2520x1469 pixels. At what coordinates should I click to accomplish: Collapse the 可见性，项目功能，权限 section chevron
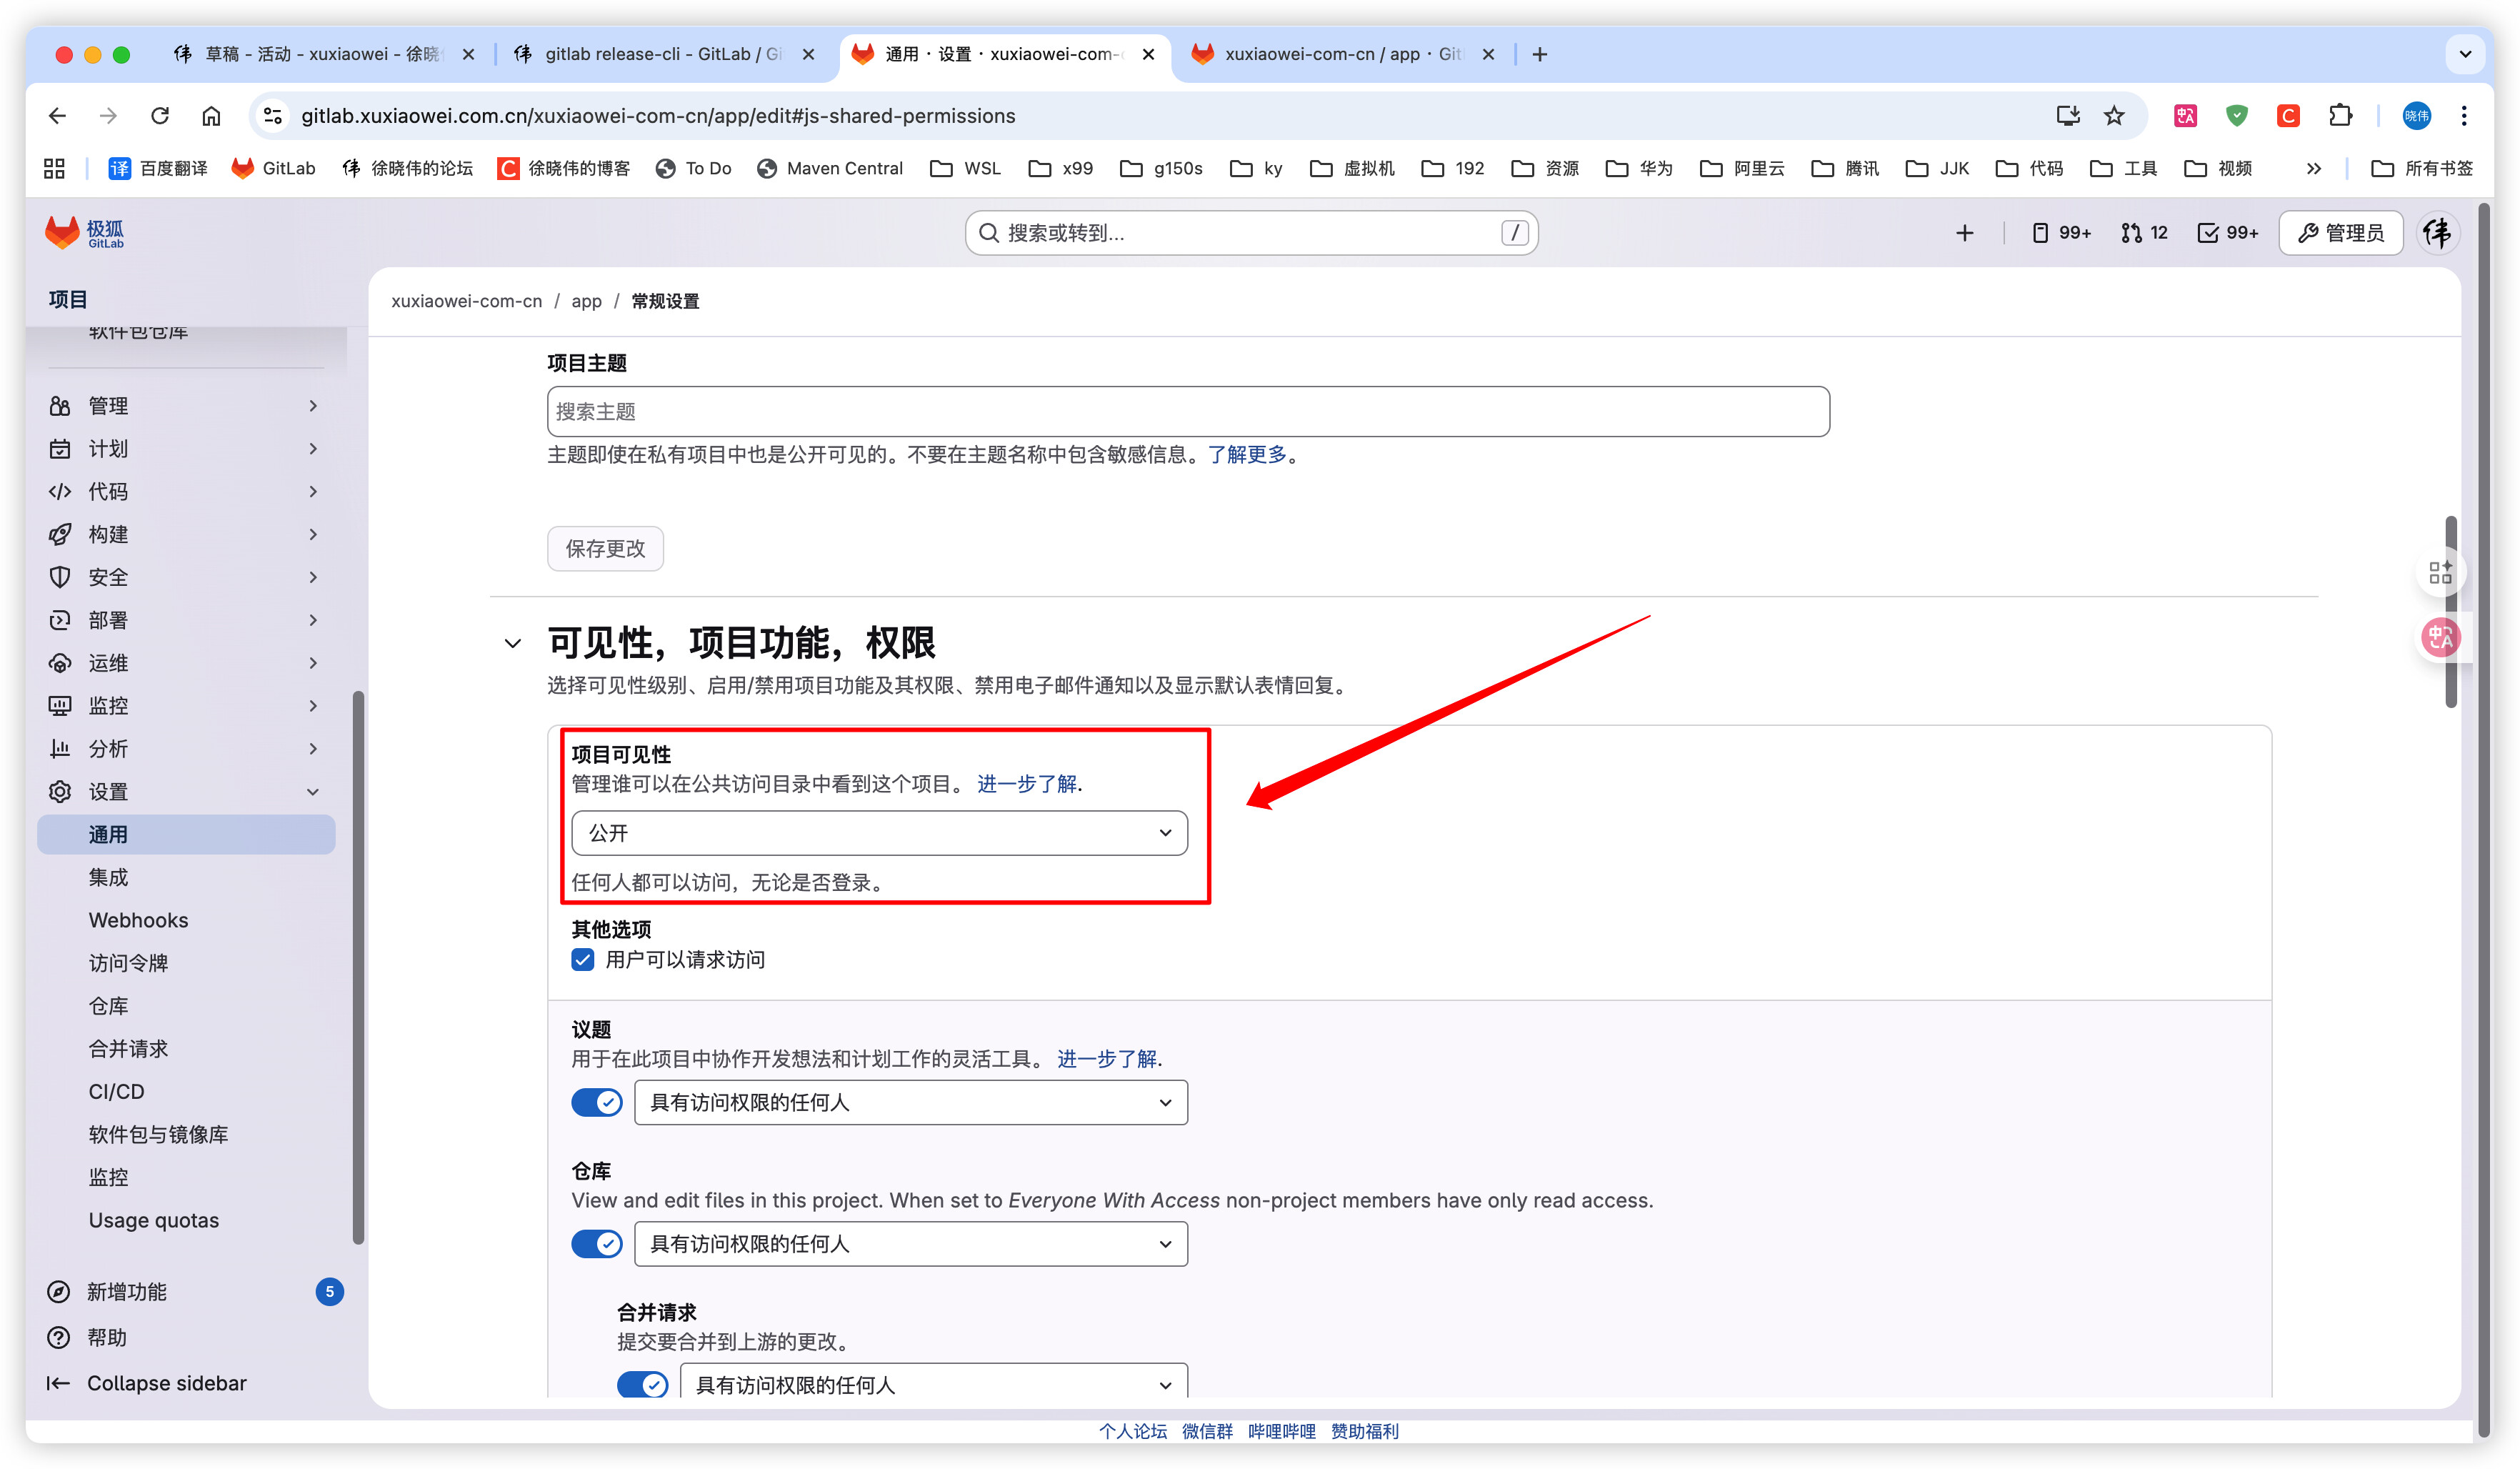513,644
